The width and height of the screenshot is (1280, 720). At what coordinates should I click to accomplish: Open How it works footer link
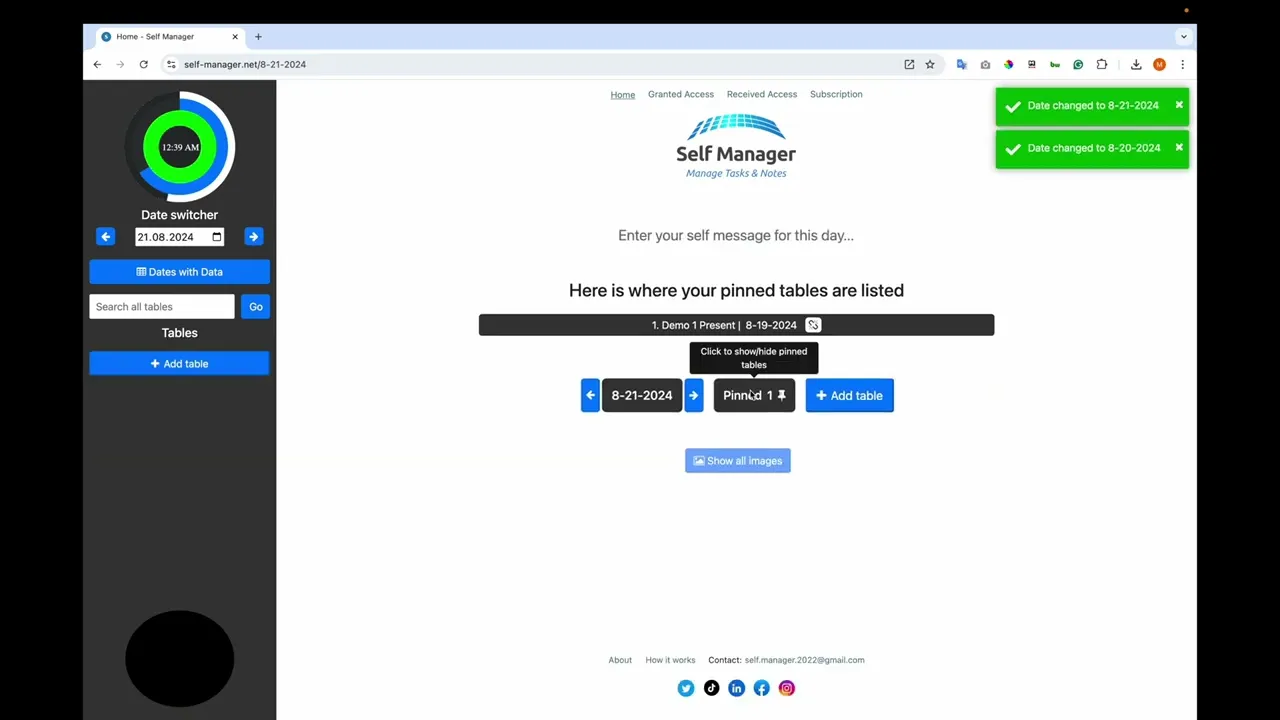[x=670, y=660]
